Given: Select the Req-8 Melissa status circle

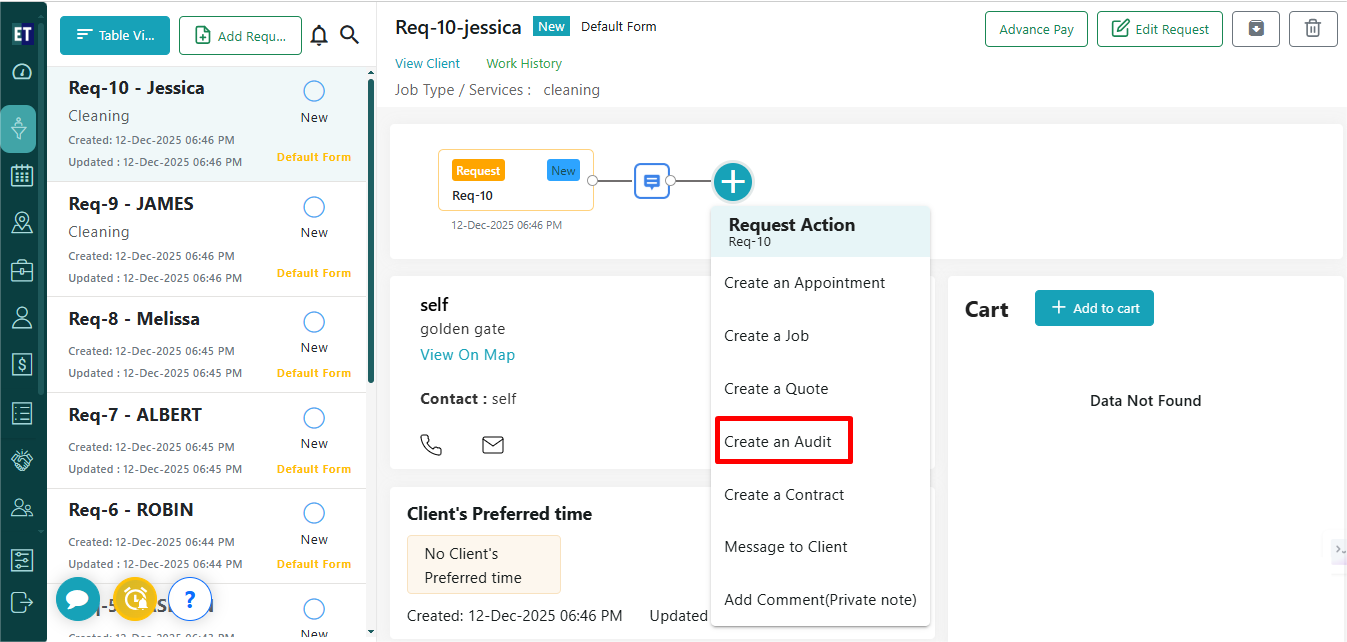Looking at the screenshot, I should click(314, 322).
